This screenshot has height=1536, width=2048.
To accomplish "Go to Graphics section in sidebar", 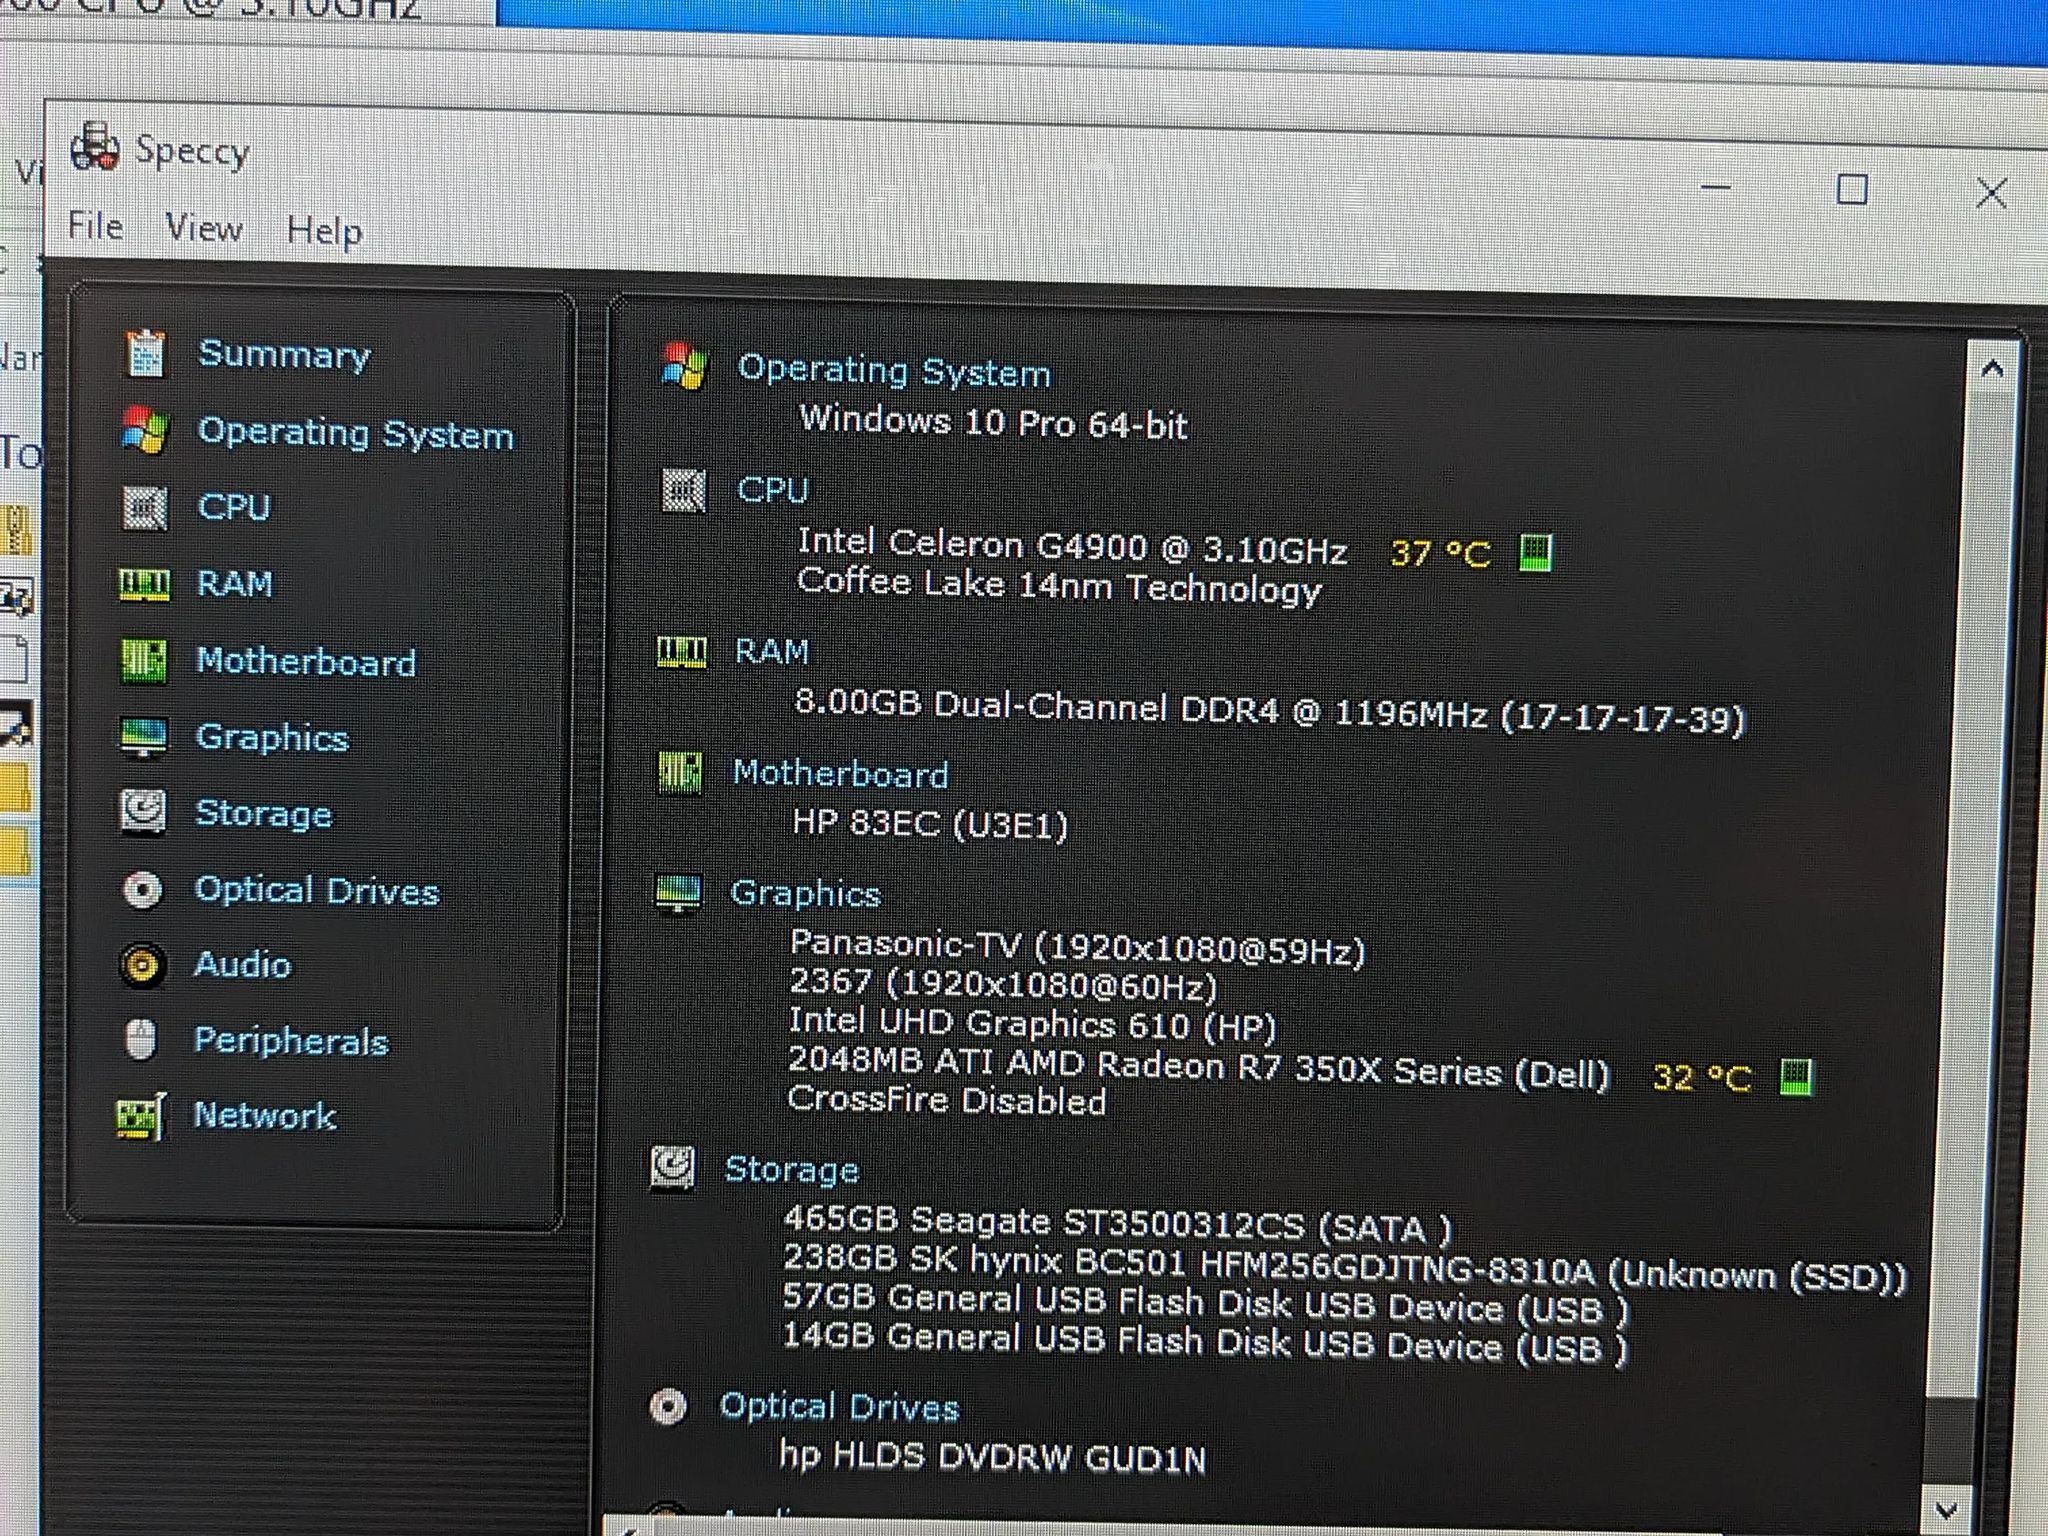I will click(272, 737).
